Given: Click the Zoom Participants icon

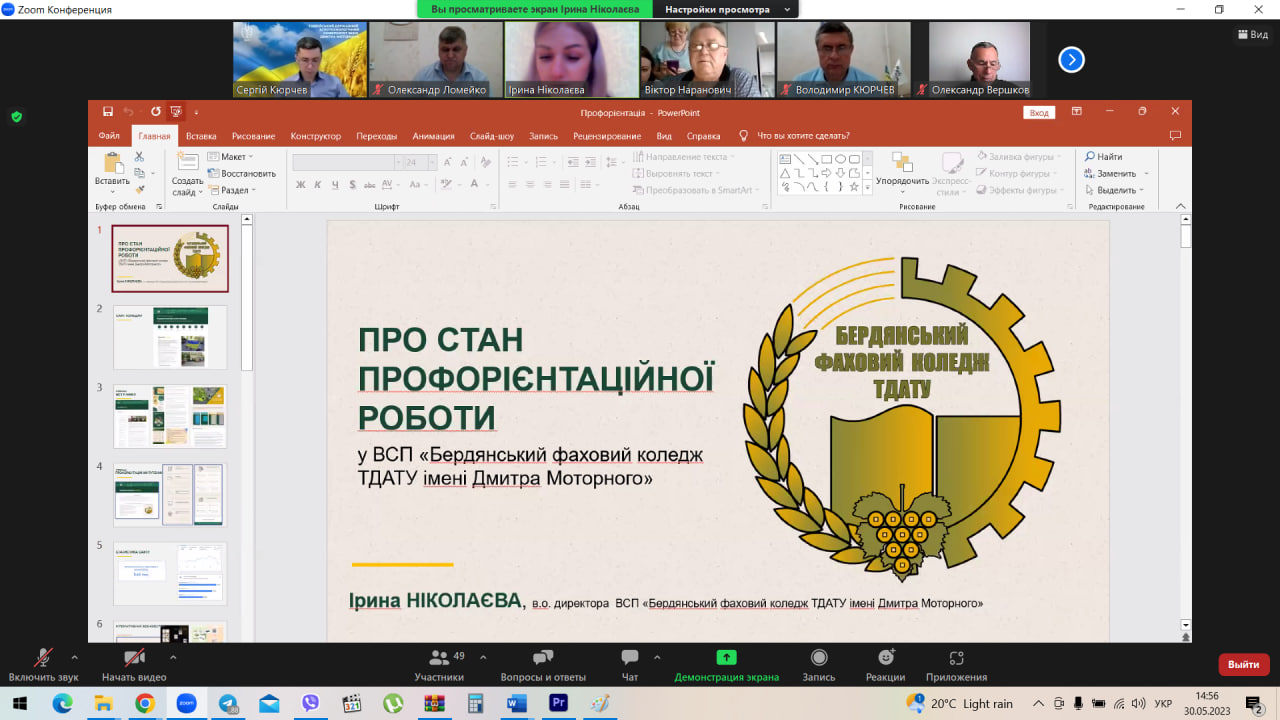Looking at the screenshot, I should [439, 658].
